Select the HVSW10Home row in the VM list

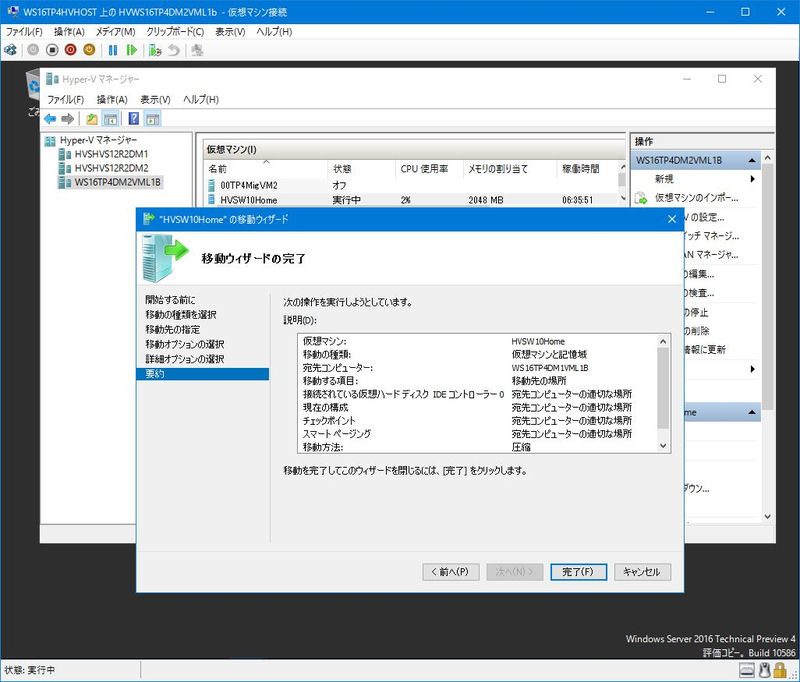pos(412,199)
